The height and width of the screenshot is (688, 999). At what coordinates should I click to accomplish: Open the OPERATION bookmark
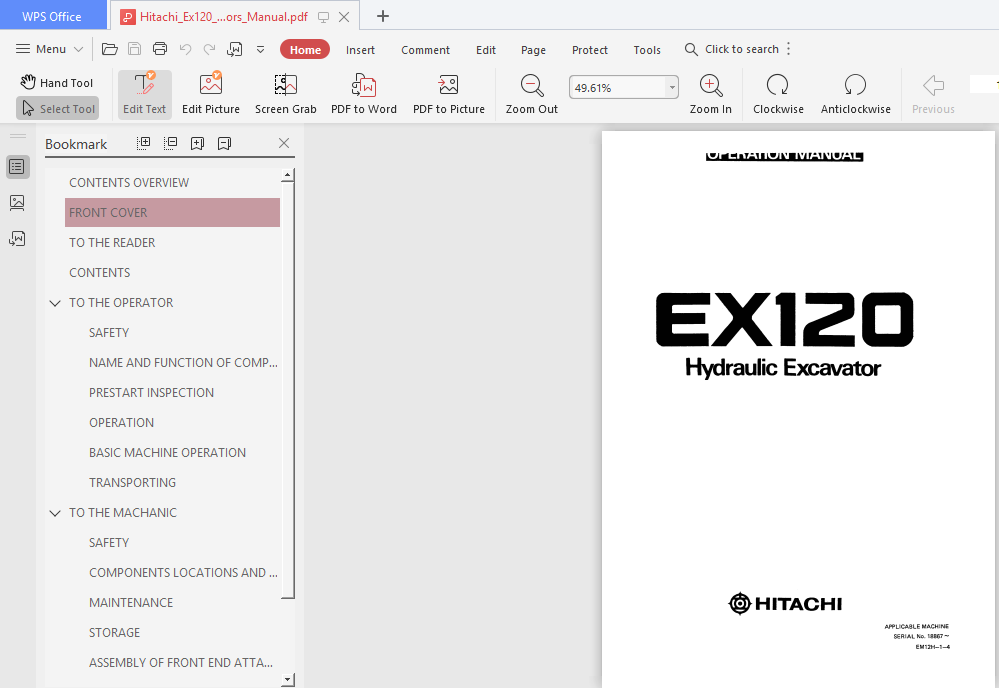[122, 422]
